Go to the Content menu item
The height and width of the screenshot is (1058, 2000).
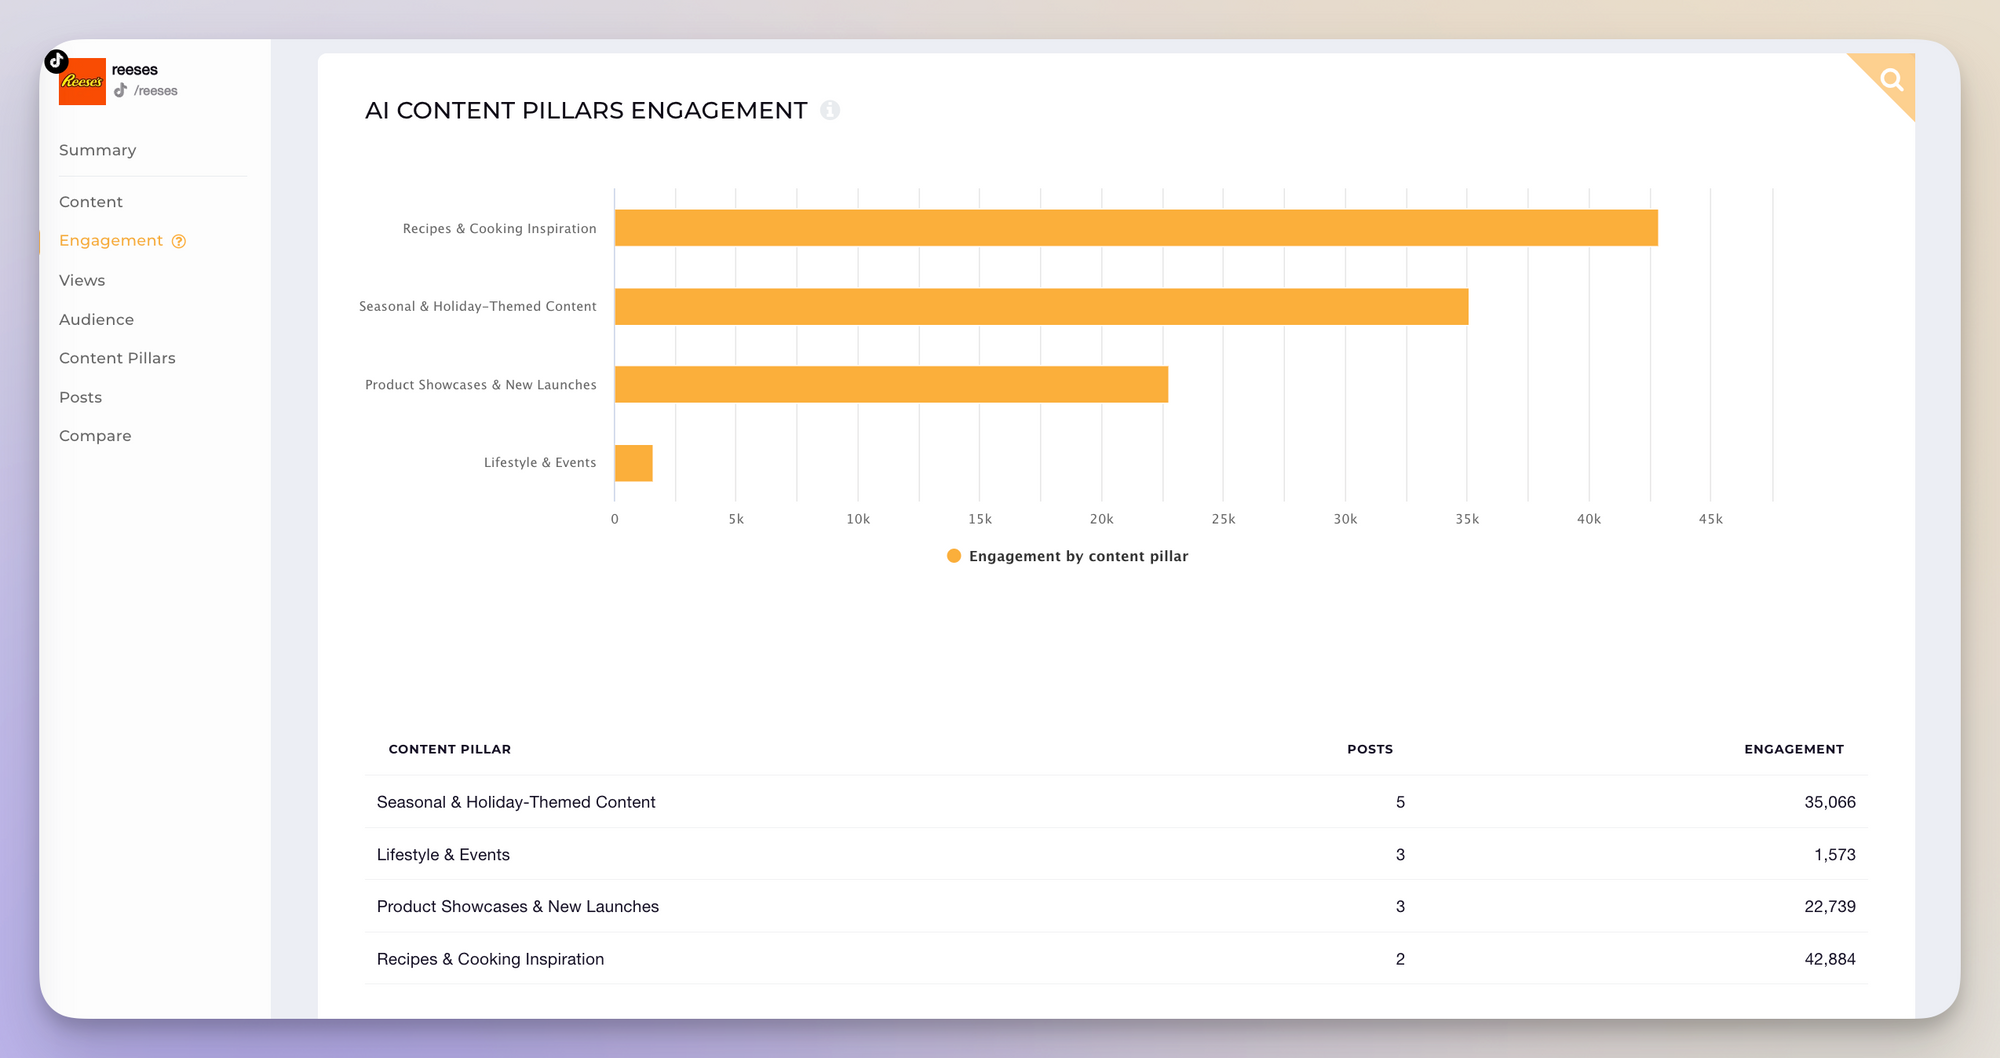(91, 202)
